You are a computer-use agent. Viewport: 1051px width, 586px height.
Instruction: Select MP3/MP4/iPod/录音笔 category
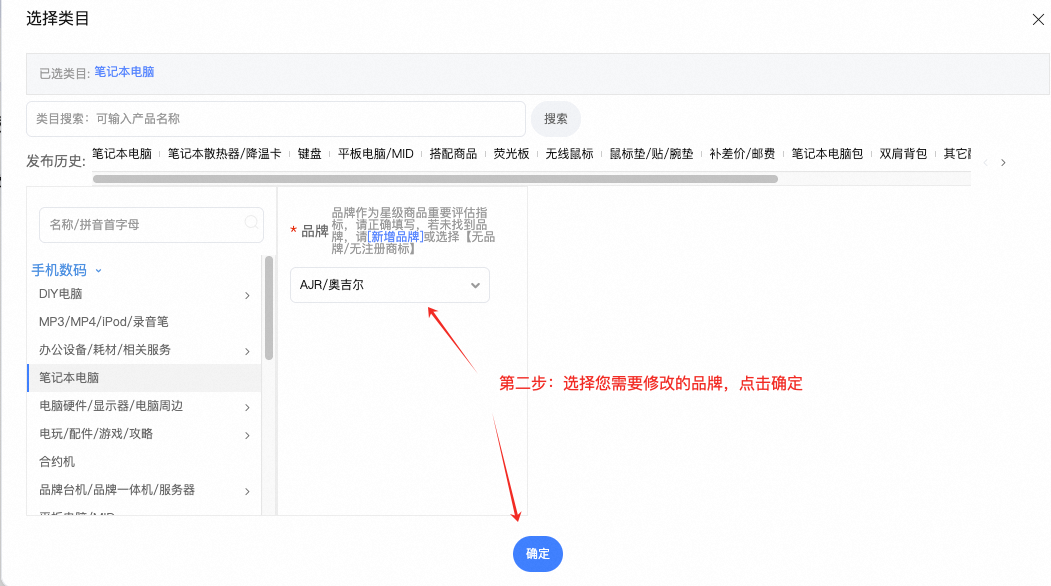[104, 322]
